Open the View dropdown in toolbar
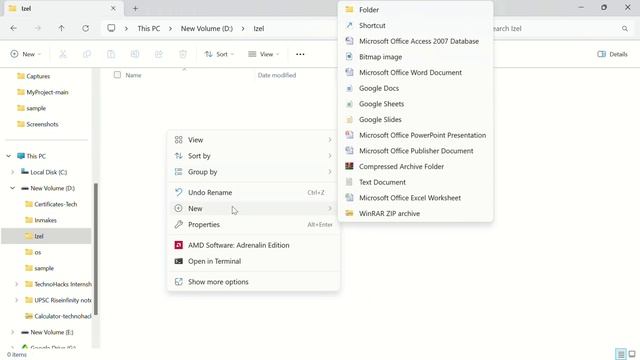Viewport: 640px width, 360px height. pos(264,54)
